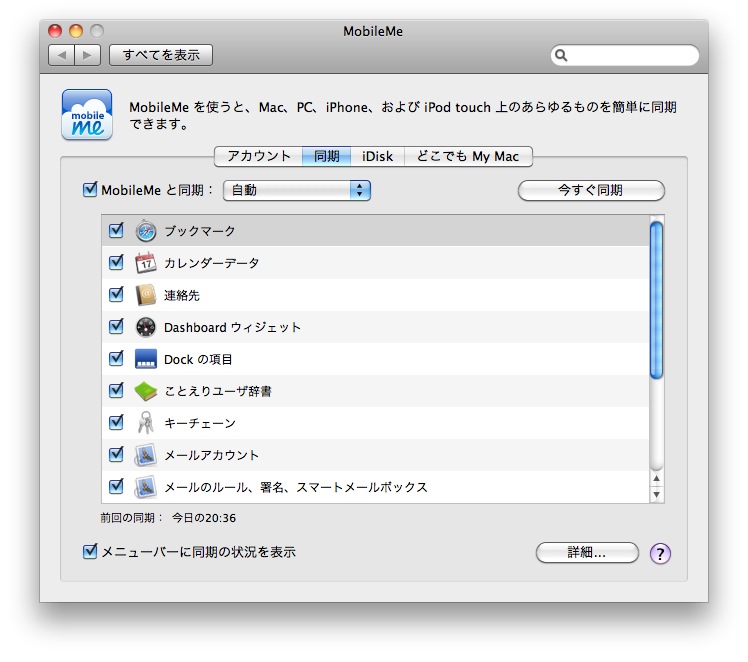Click the mail account stamp icon
Screen dimensions: 748x662
[x=146, y=455]
